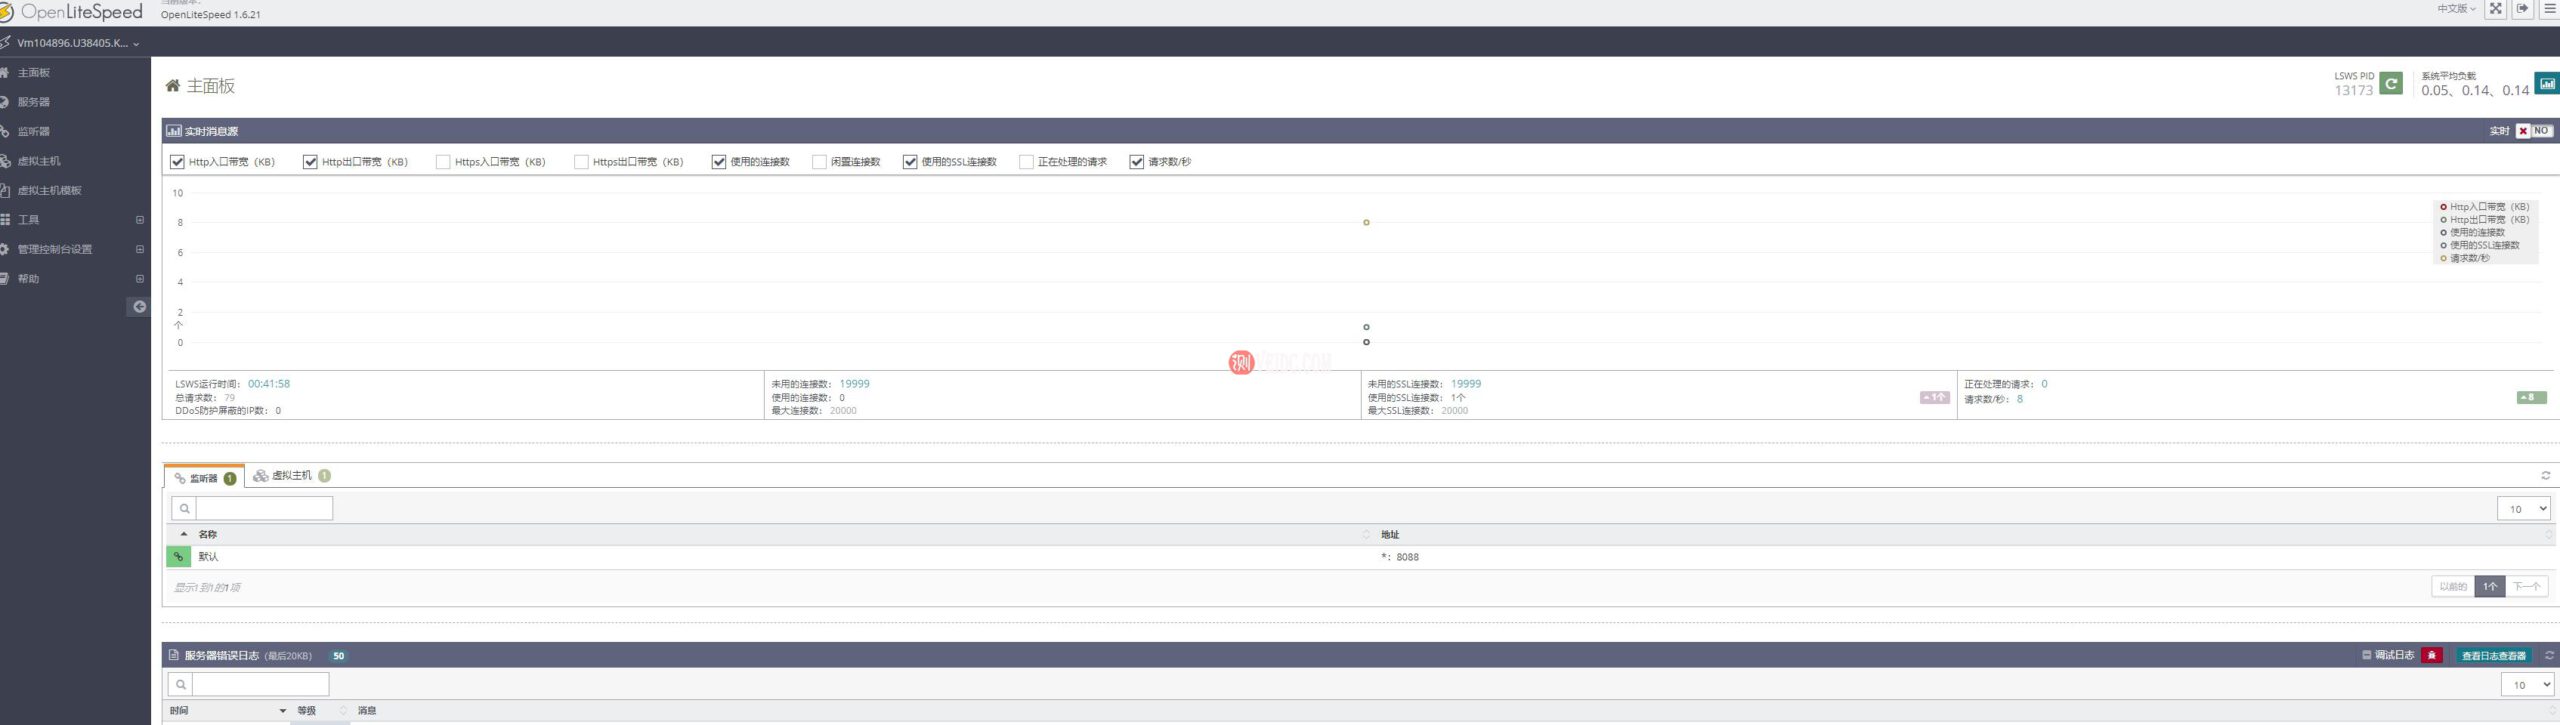Refresh the server error log panel

click(2549, 655)
